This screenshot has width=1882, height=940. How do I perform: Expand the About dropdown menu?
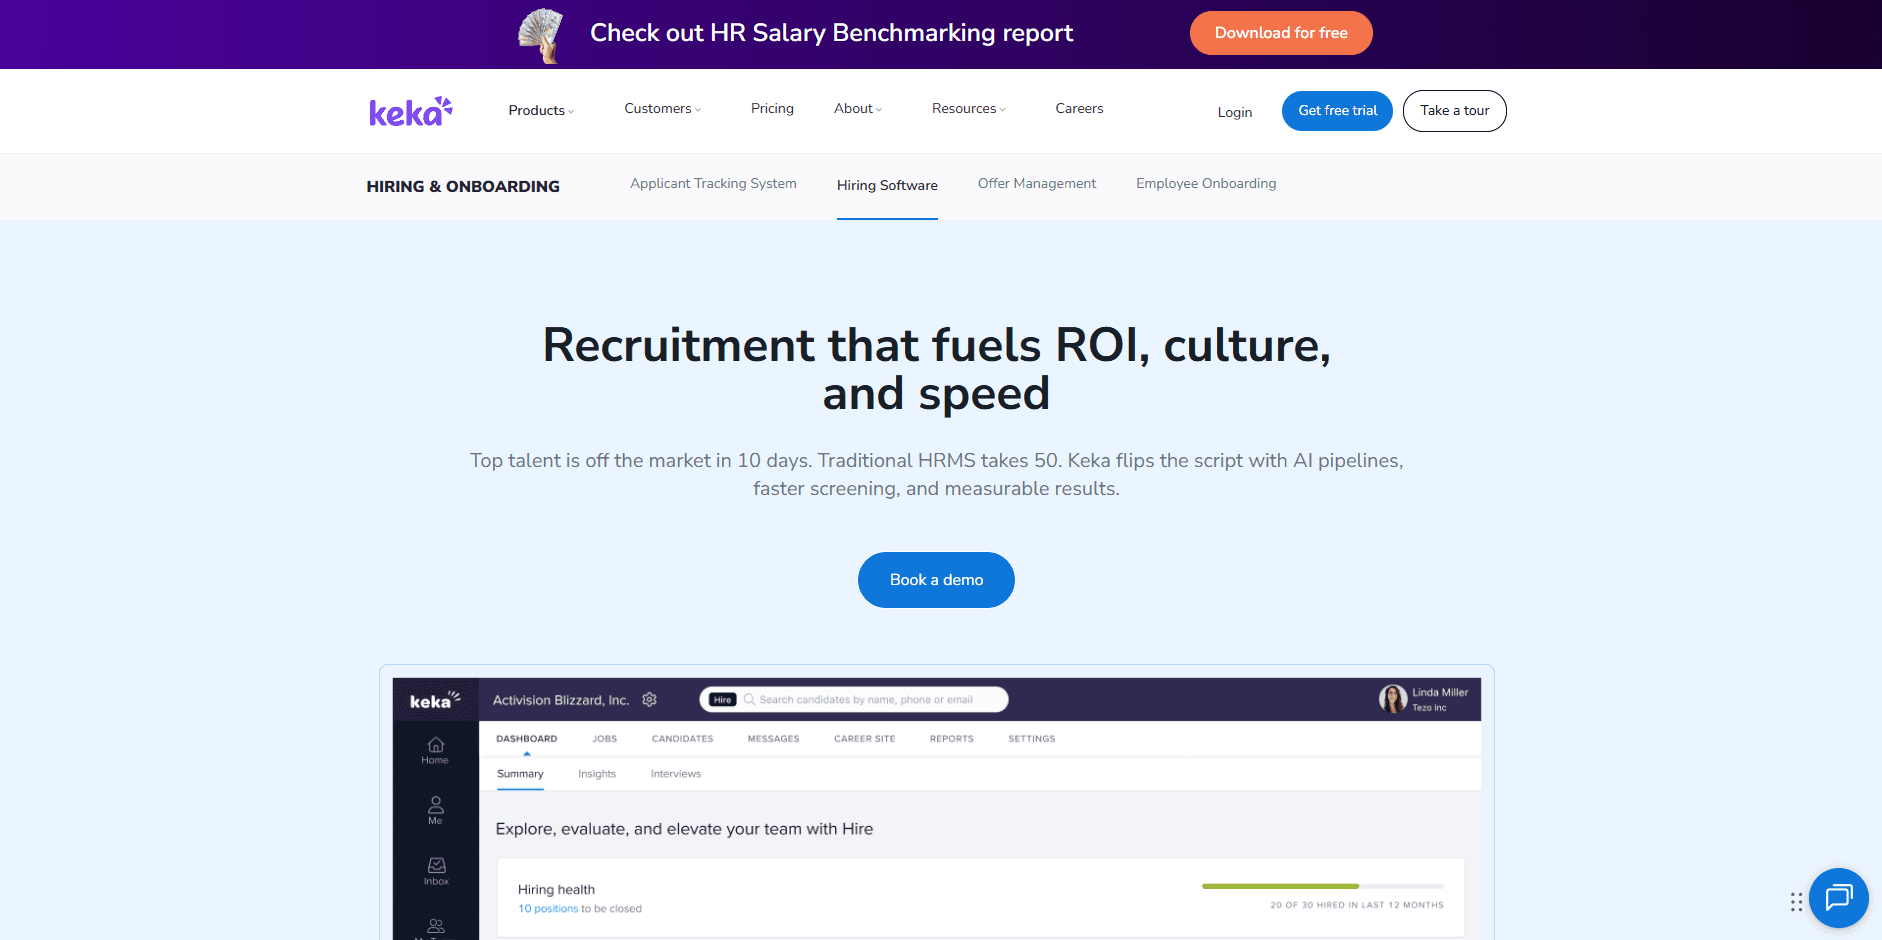(858, 108)
